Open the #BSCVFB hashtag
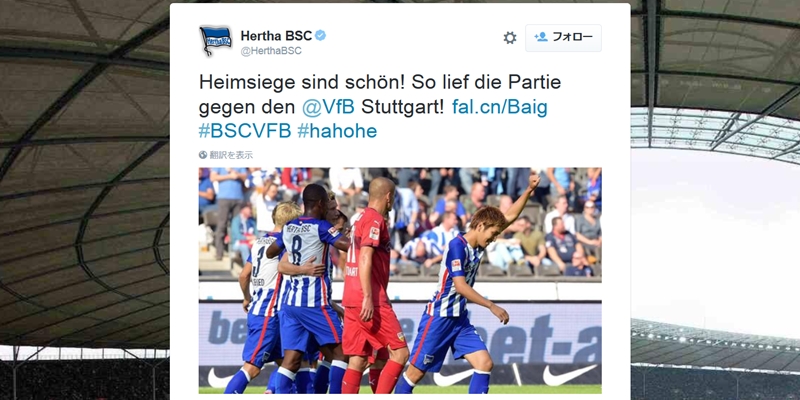800x400 pixels. [245, 131]
